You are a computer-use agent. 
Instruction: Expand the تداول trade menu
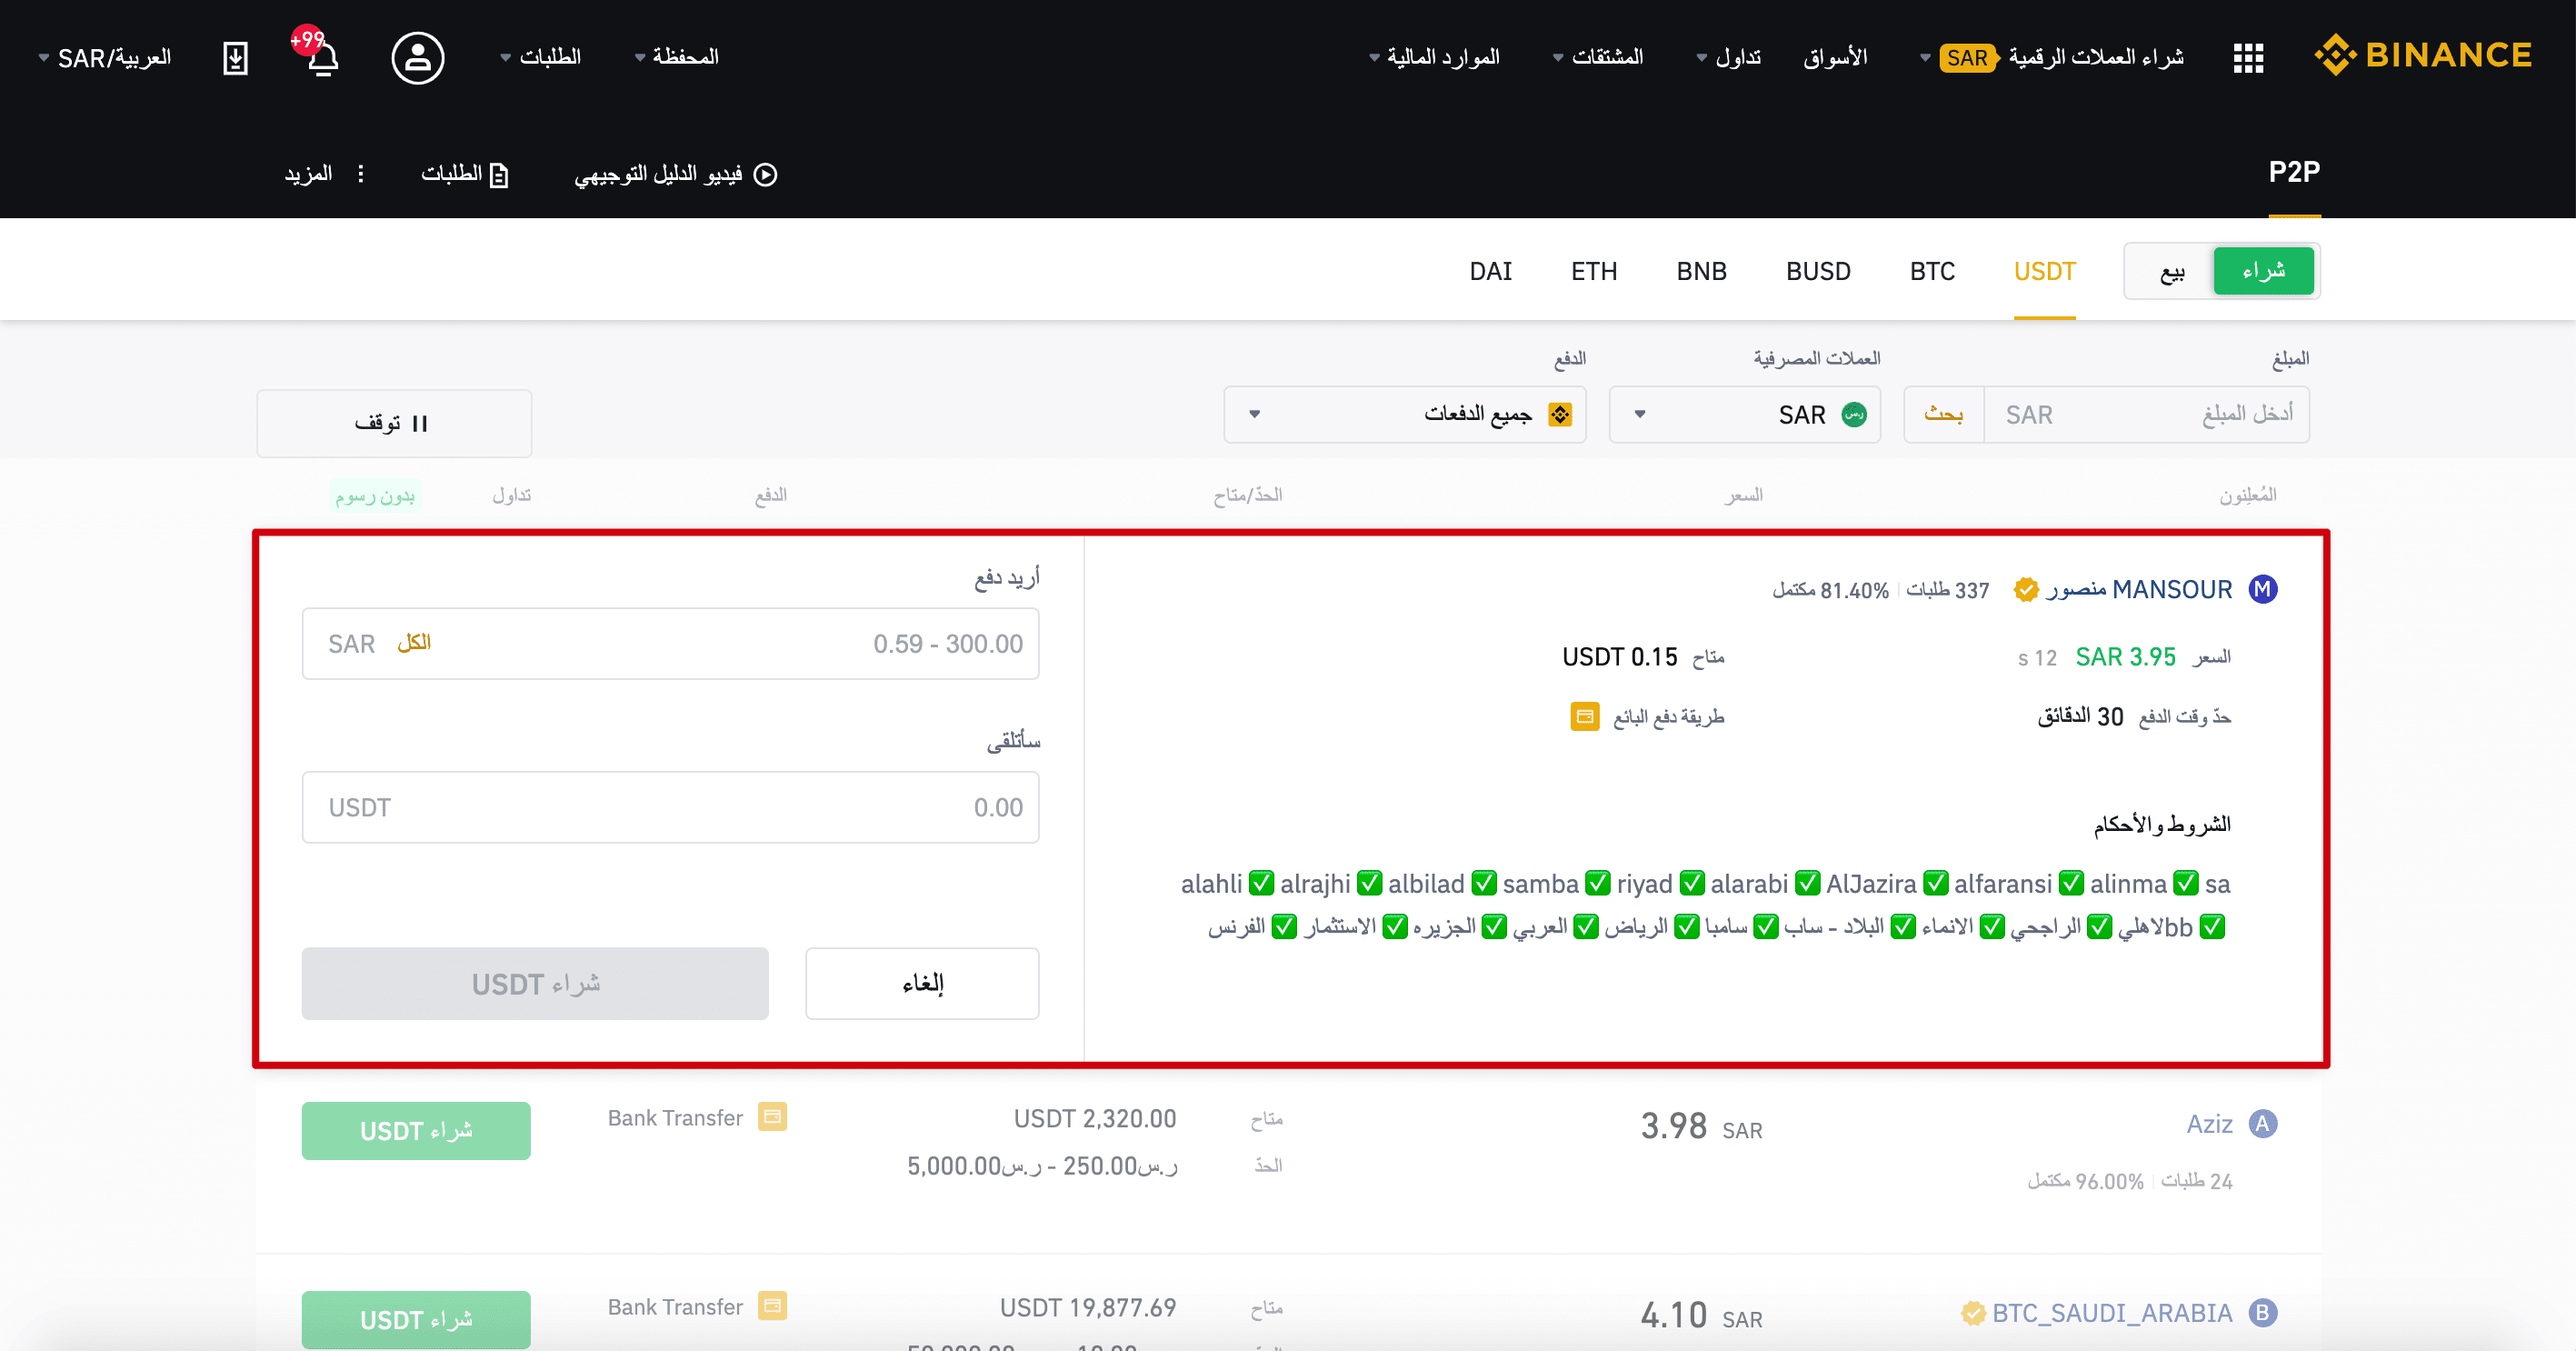[x=1729, y=57]
